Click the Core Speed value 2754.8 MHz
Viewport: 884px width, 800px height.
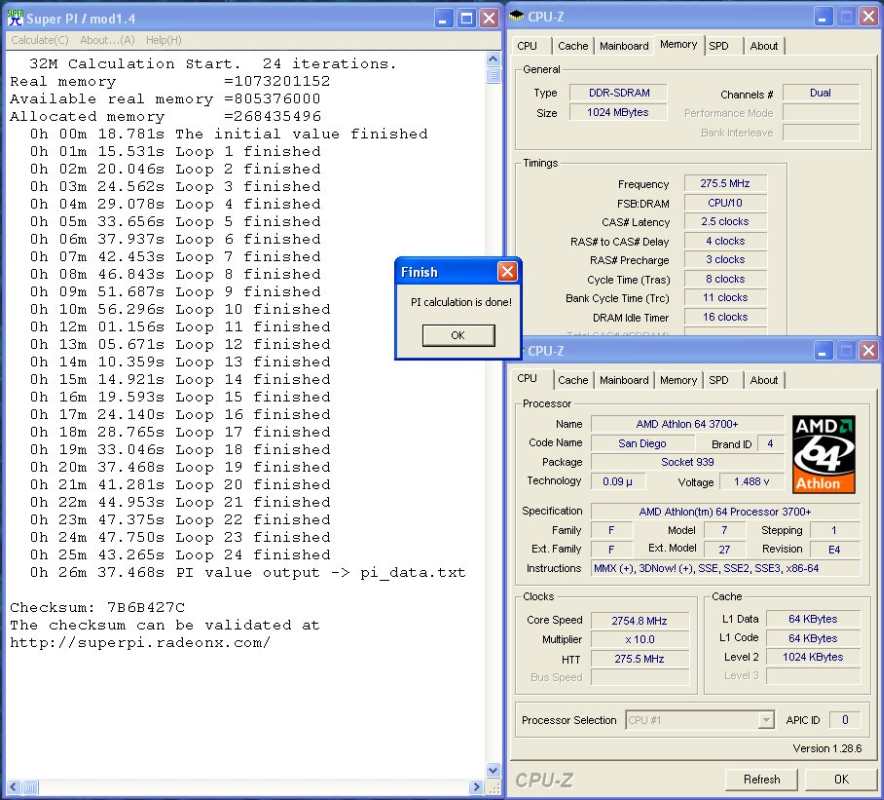(x=639, y=621)
